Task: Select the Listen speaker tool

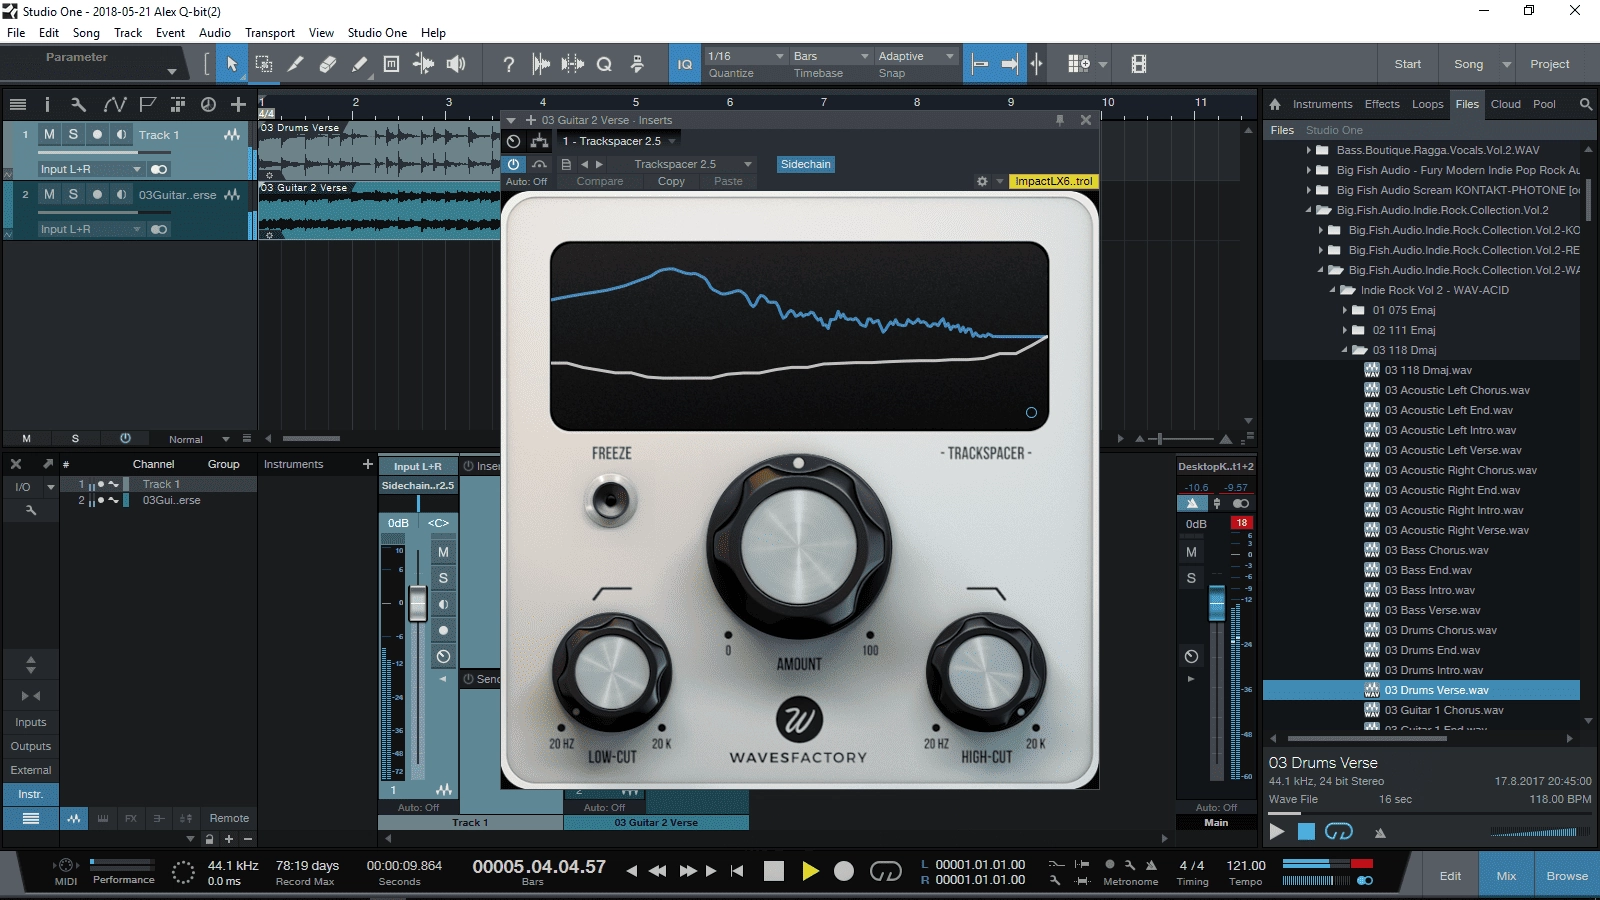Action: pos(456,64)
